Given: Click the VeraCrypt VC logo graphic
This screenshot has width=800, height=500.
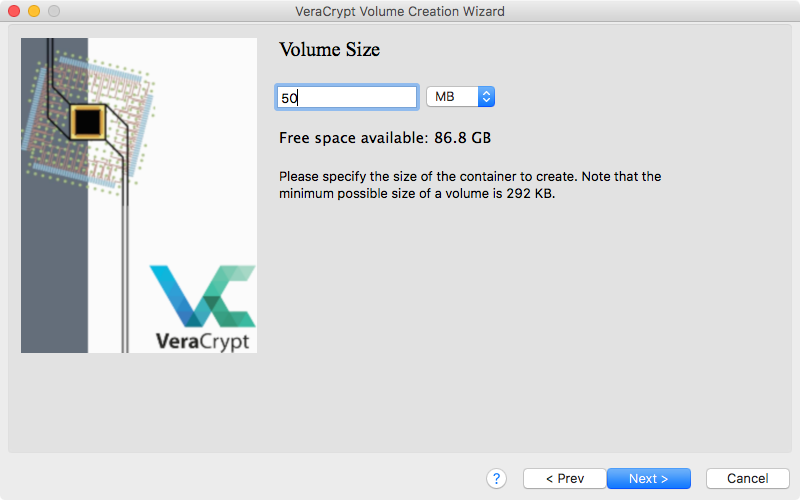Looking at the screenshot, I should click(203, 296).
